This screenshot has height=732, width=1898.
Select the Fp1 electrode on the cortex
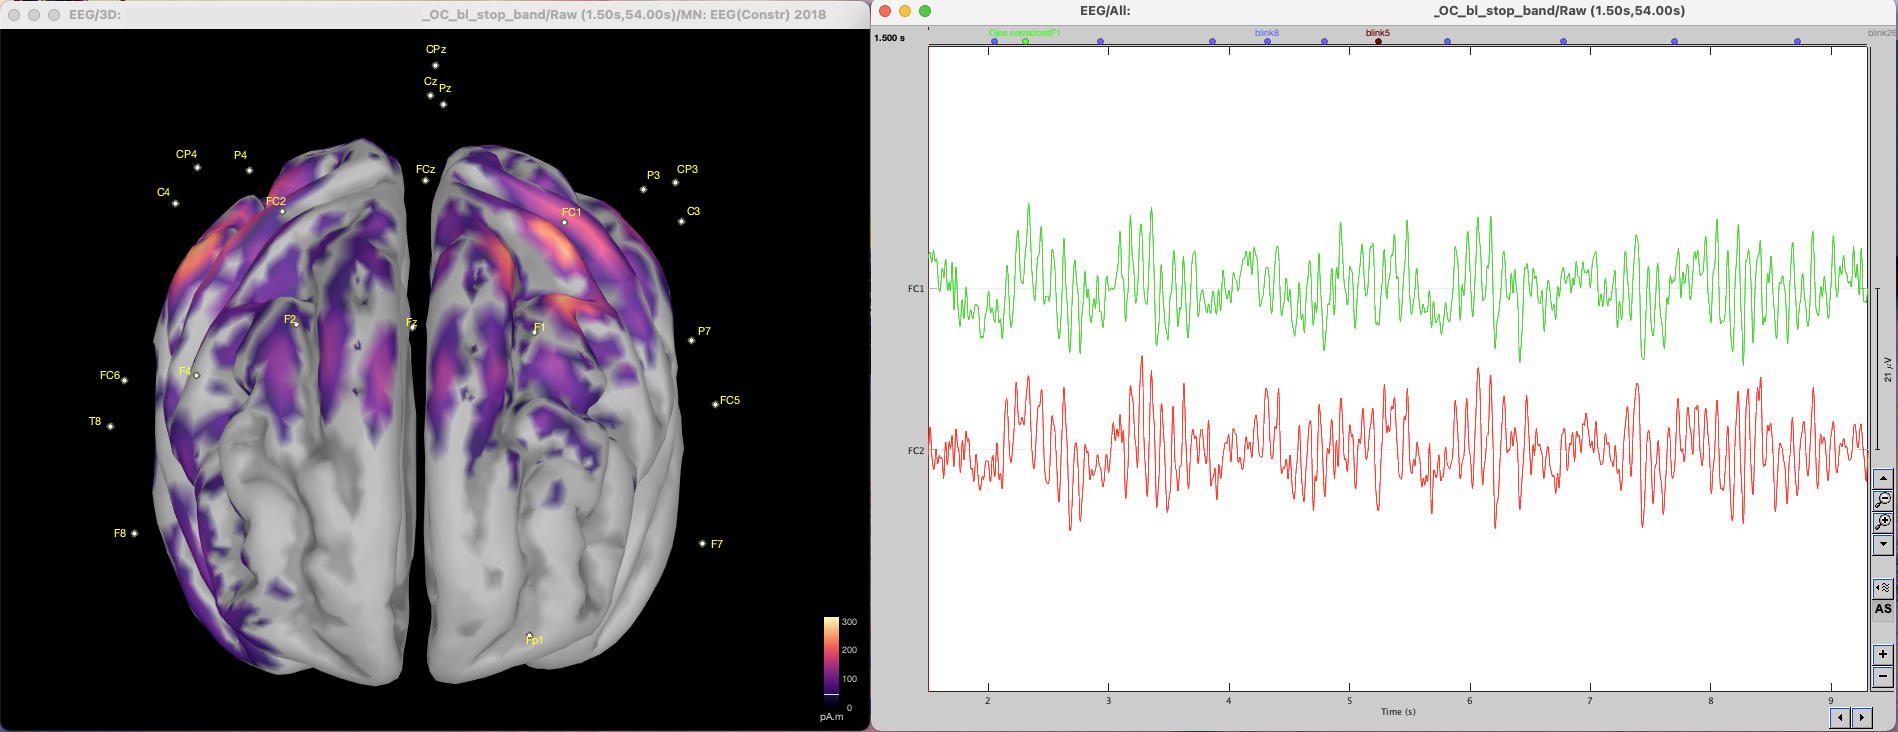[x=529, y=635]
